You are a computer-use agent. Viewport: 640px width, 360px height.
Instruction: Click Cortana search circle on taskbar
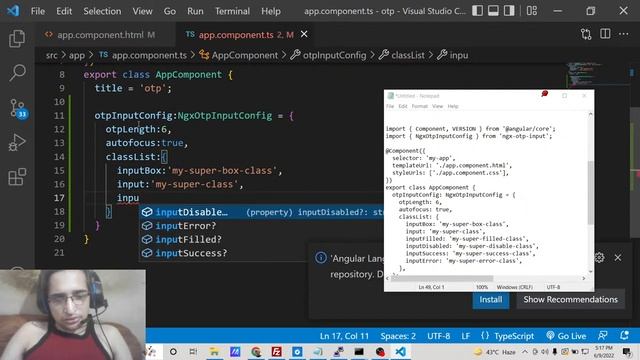point(173,351)
